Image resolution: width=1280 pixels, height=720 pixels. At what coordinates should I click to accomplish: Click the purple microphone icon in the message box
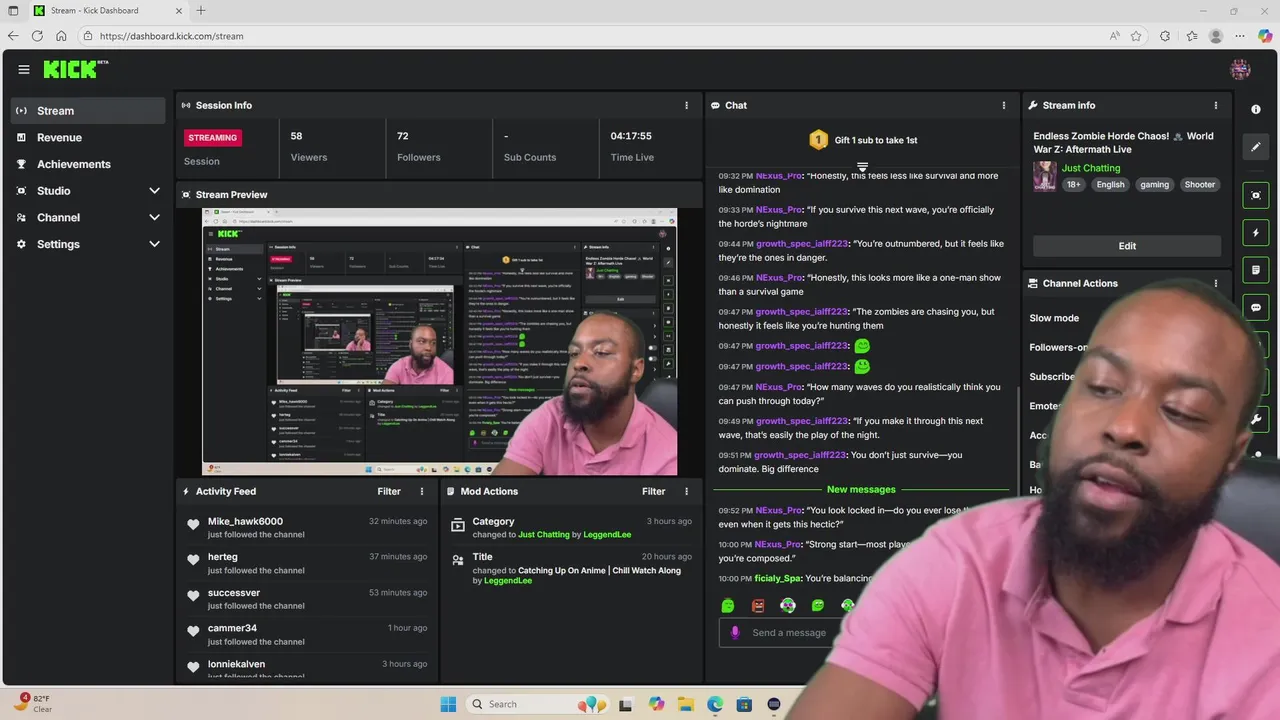(x=735, y=632)
